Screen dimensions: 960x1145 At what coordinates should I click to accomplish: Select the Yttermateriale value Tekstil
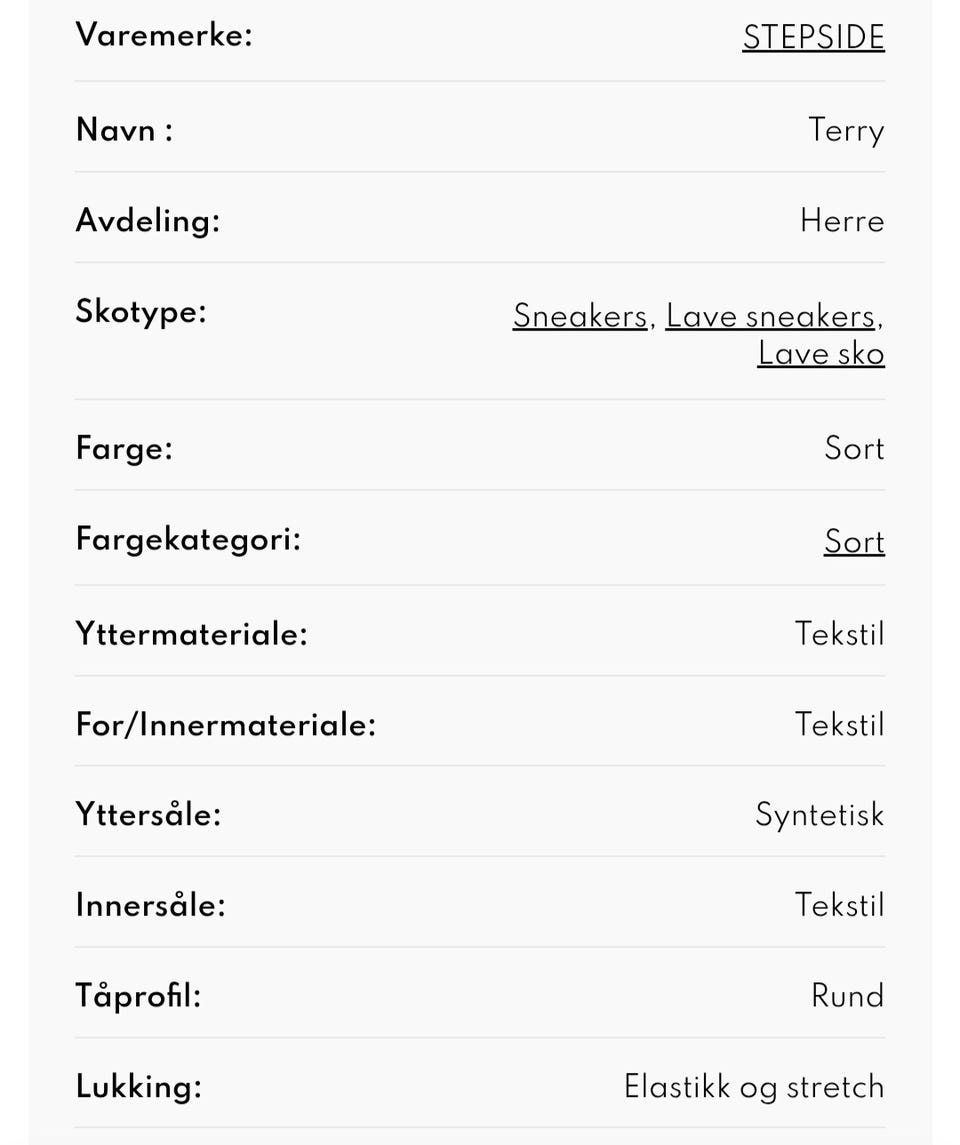(x=840, y=634)
